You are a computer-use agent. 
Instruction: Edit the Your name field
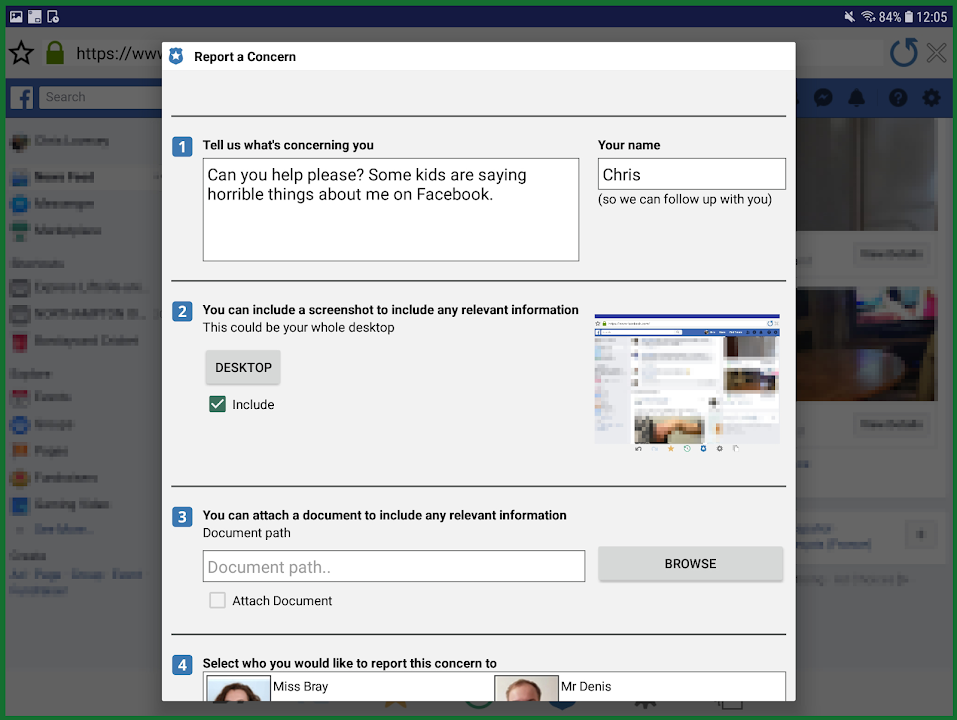click(x=691, y=174)
